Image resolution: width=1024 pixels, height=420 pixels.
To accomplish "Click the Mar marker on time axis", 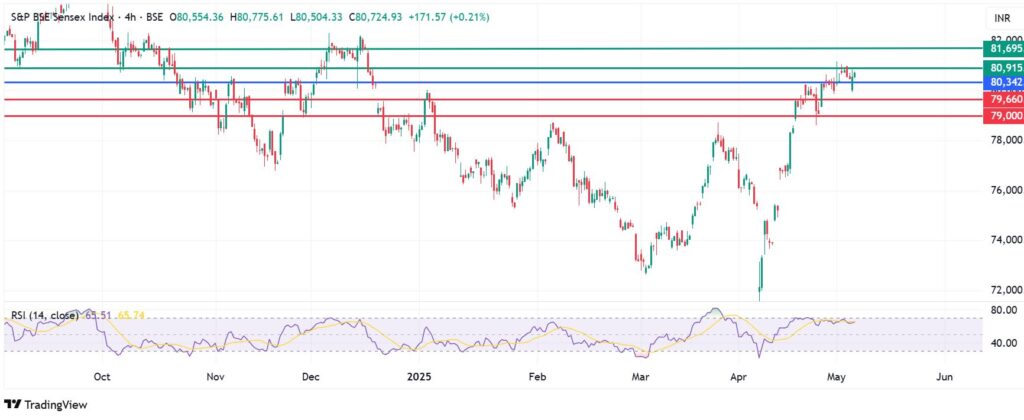I will pos(641,378).
